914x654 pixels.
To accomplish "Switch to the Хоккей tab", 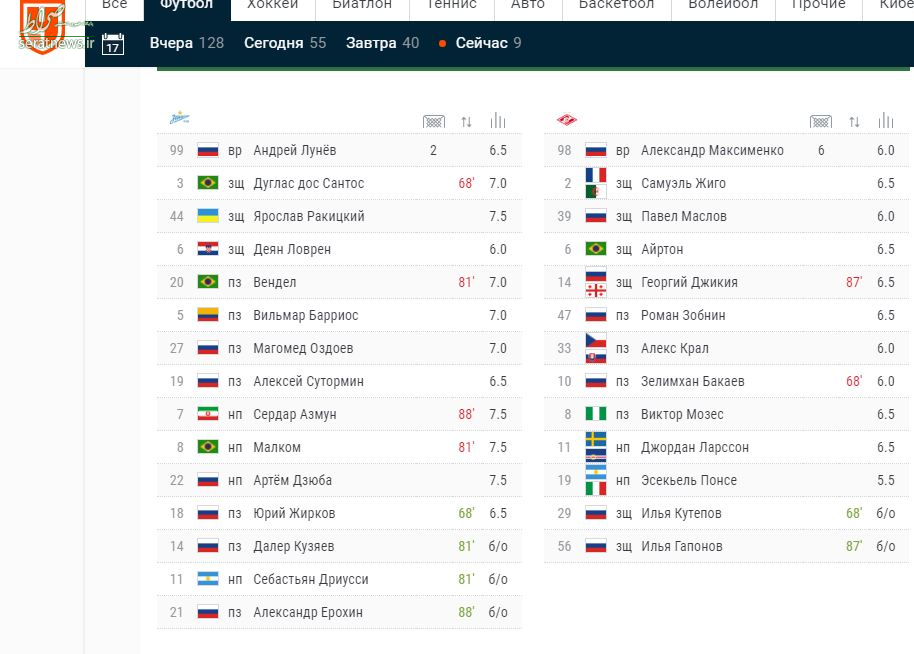I will tap(272, 5).
